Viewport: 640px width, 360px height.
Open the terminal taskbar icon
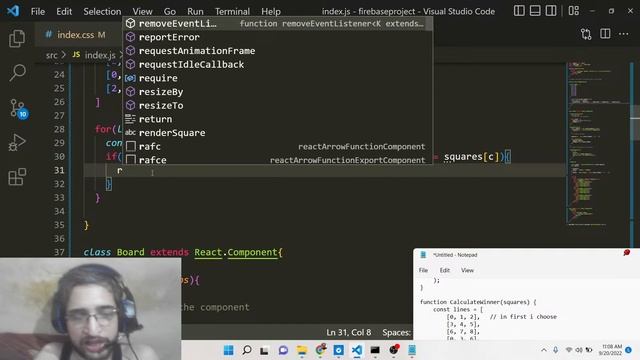point(375,350)
